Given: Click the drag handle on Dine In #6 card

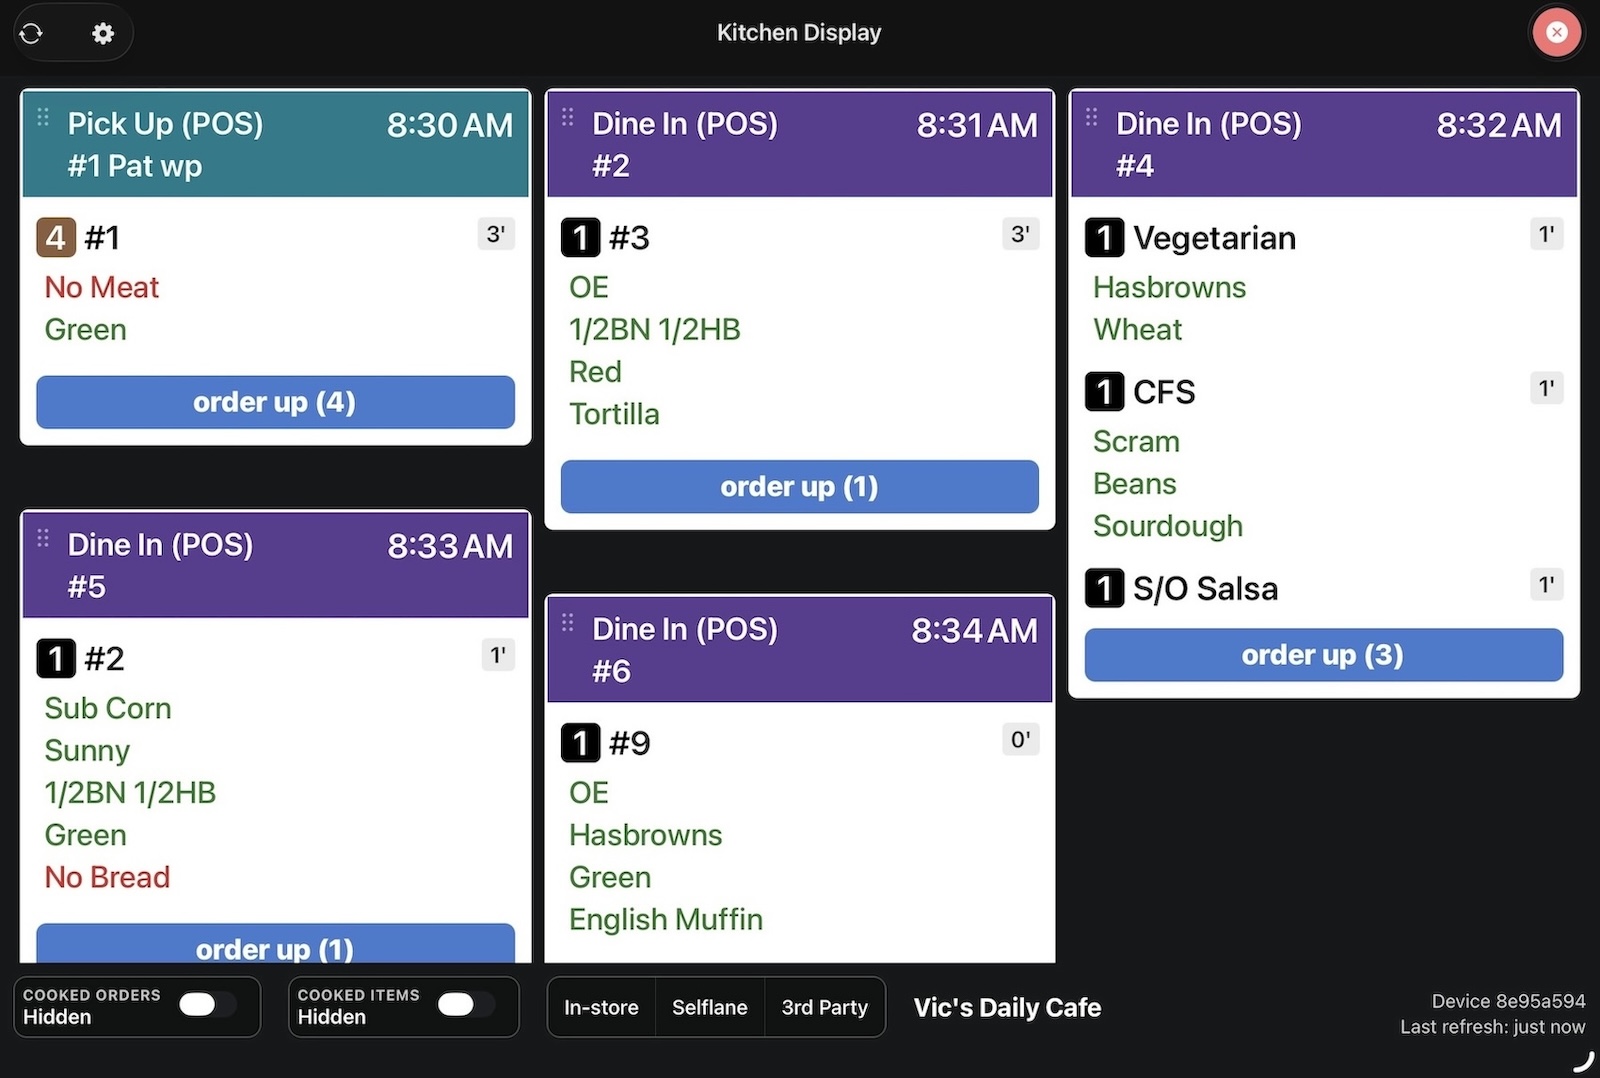Looking at the screenshot, I should (x=567, y=622).
